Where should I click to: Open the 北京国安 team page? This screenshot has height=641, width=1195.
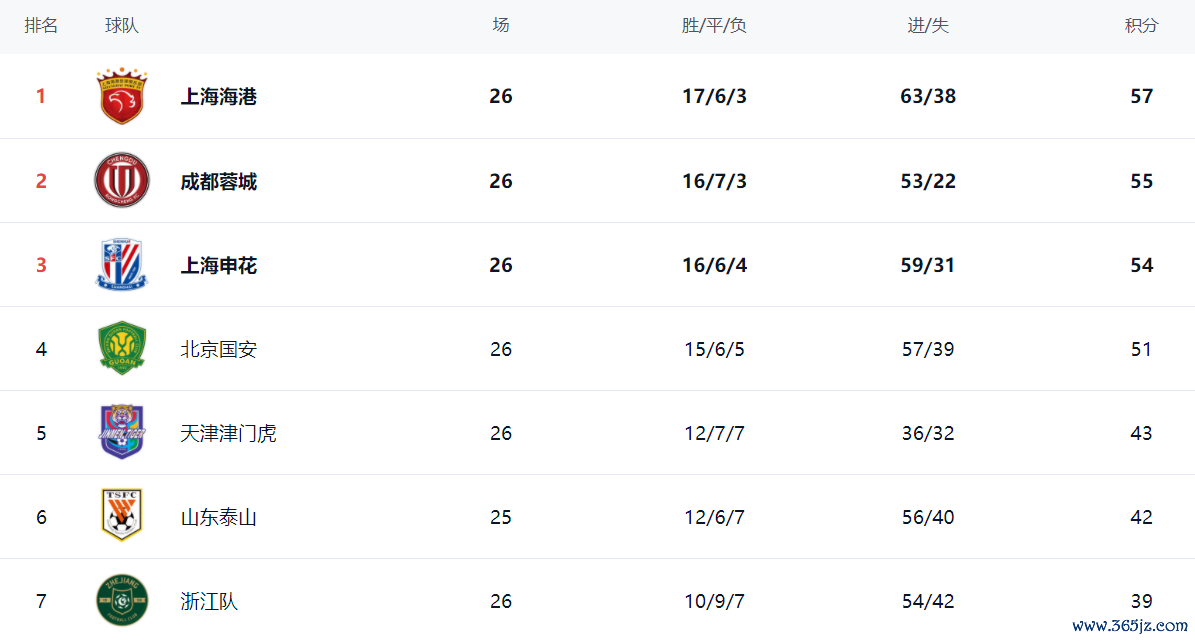(x=218, y=349)
